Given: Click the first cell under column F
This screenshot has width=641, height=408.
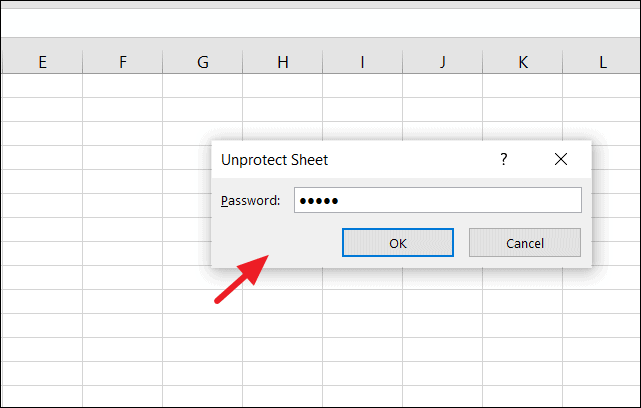Looking at the screenshot, I should pos(122,86).
